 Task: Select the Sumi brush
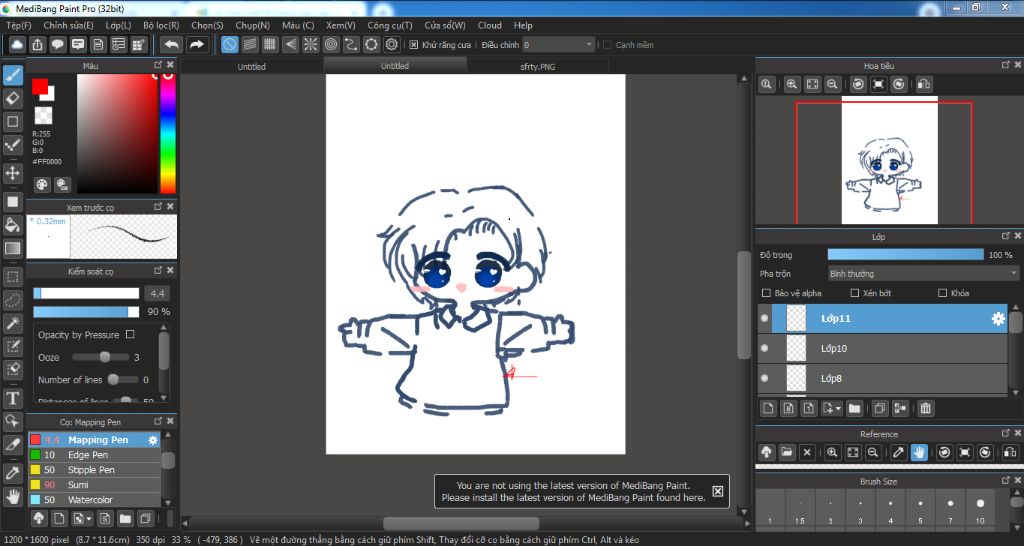click(x=94, y=485)
